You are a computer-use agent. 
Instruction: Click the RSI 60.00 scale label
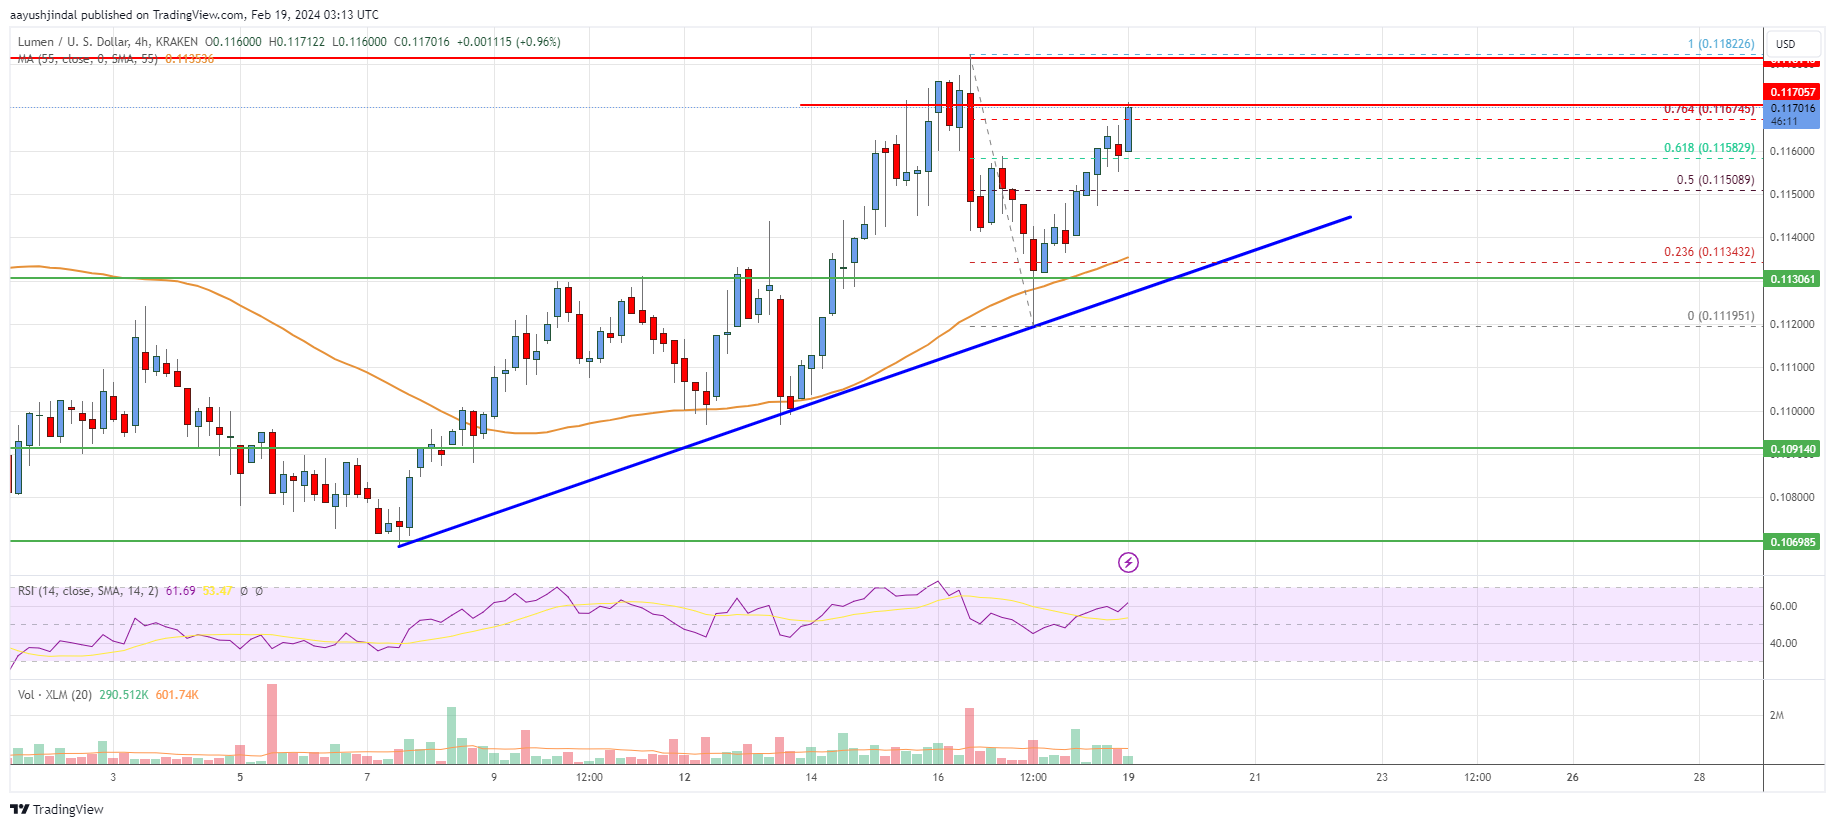[1783, 606]
